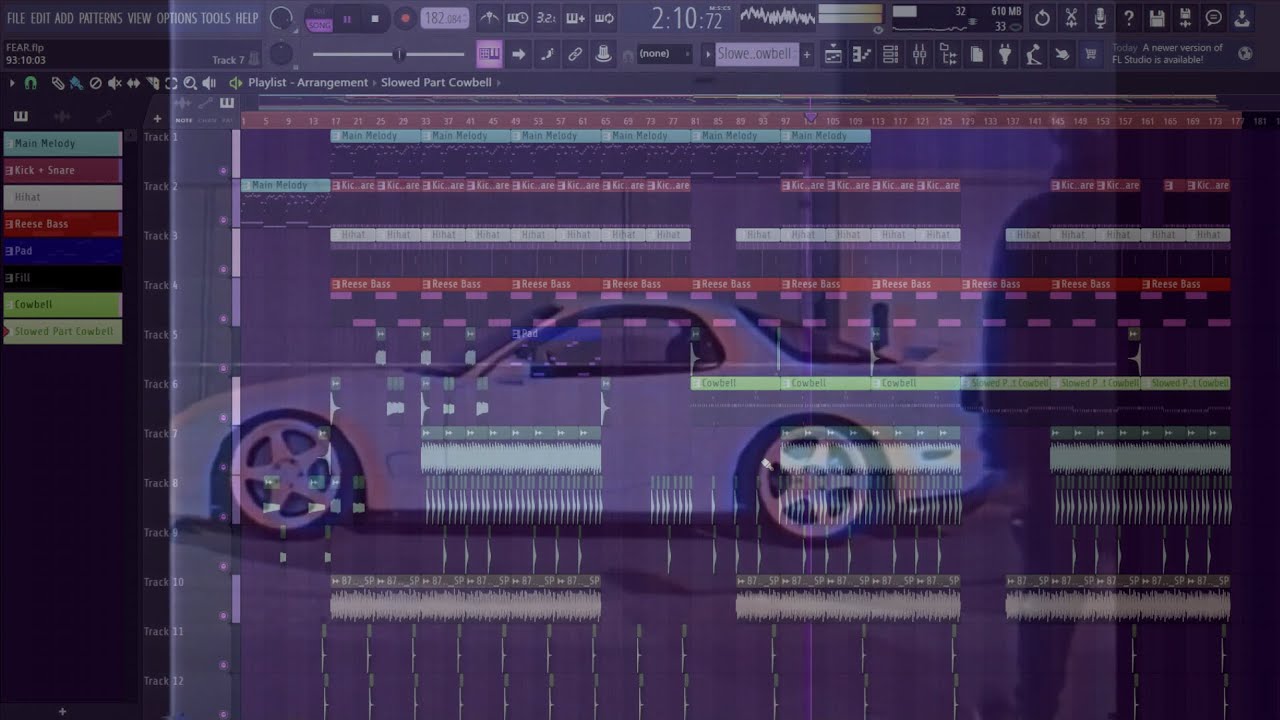The height and width of the screenshot is (720, 1280).
Task: Add a new pattern with plus button
Action: tap(806, 54)
